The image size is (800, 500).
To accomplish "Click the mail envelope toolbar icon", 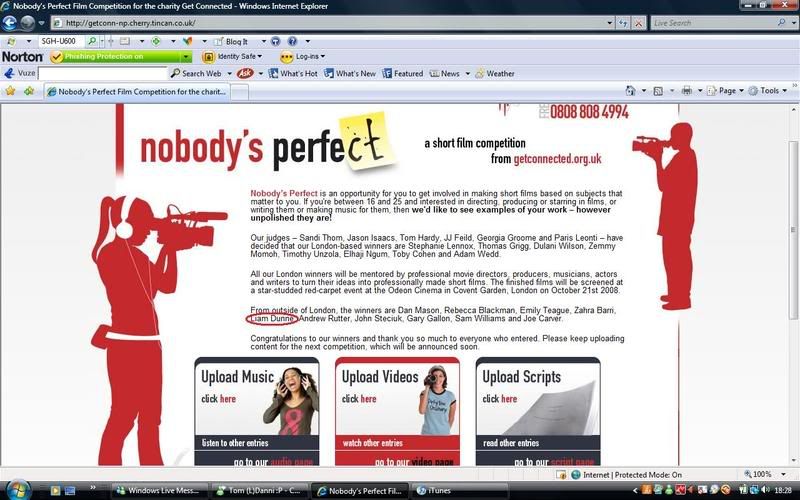I will pos(124,41).
